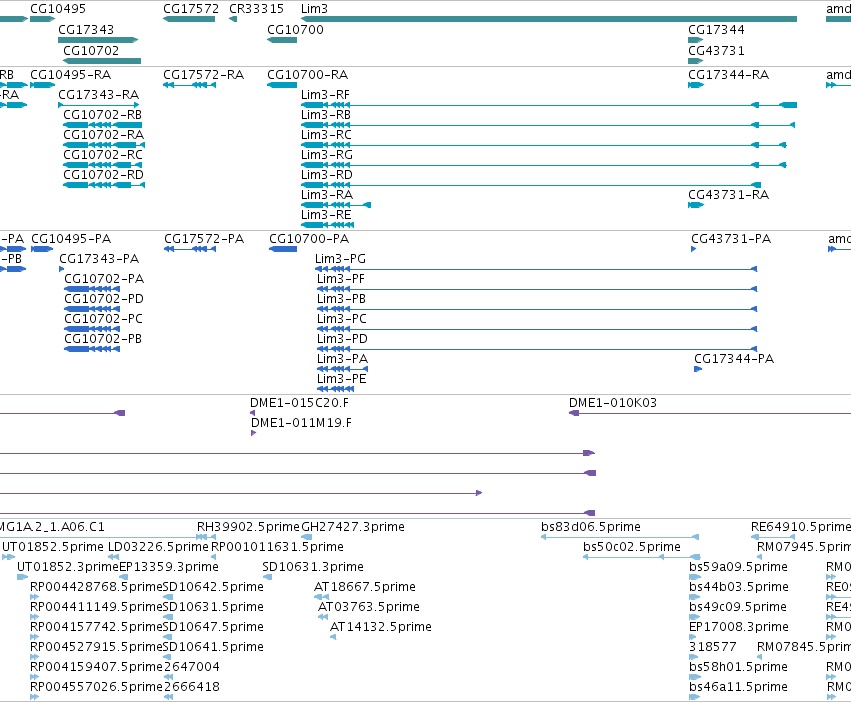Select the bs46a11.5prime EST label
The width and height of the screenshot is (851, 702).
pyautogui.click(x=739, y=687)
